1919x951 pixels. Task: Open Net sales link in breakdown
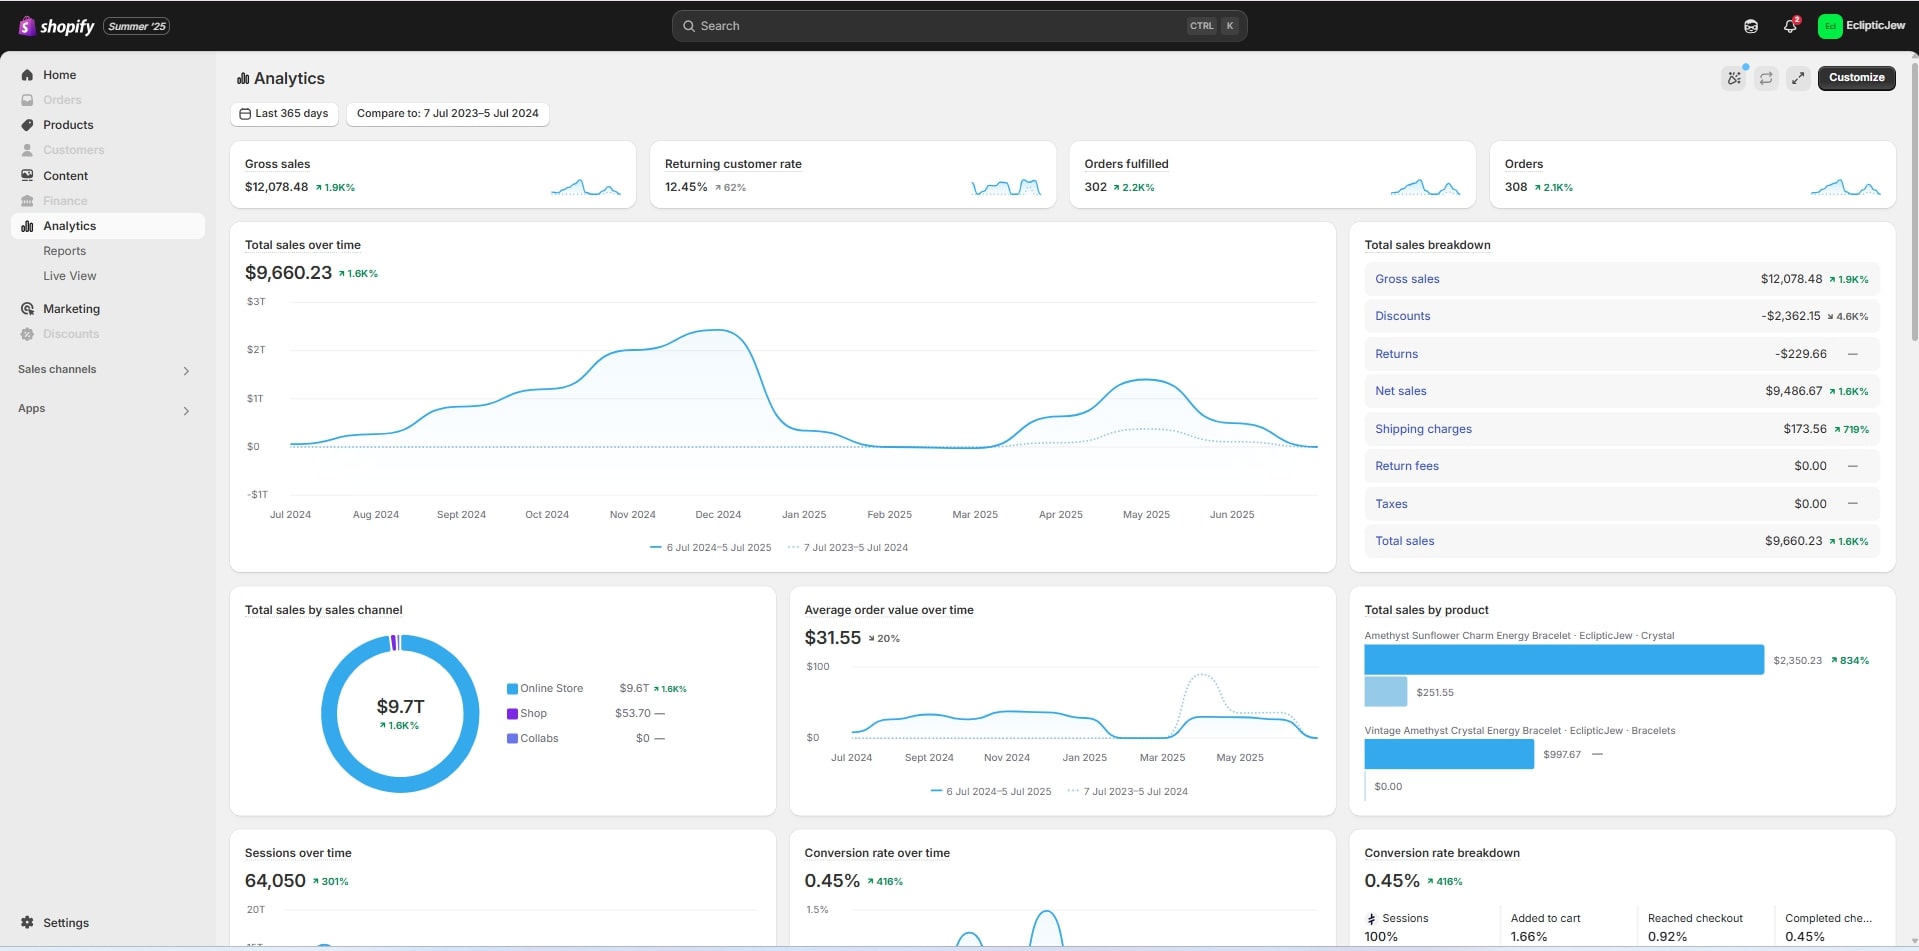[1400, 391]
